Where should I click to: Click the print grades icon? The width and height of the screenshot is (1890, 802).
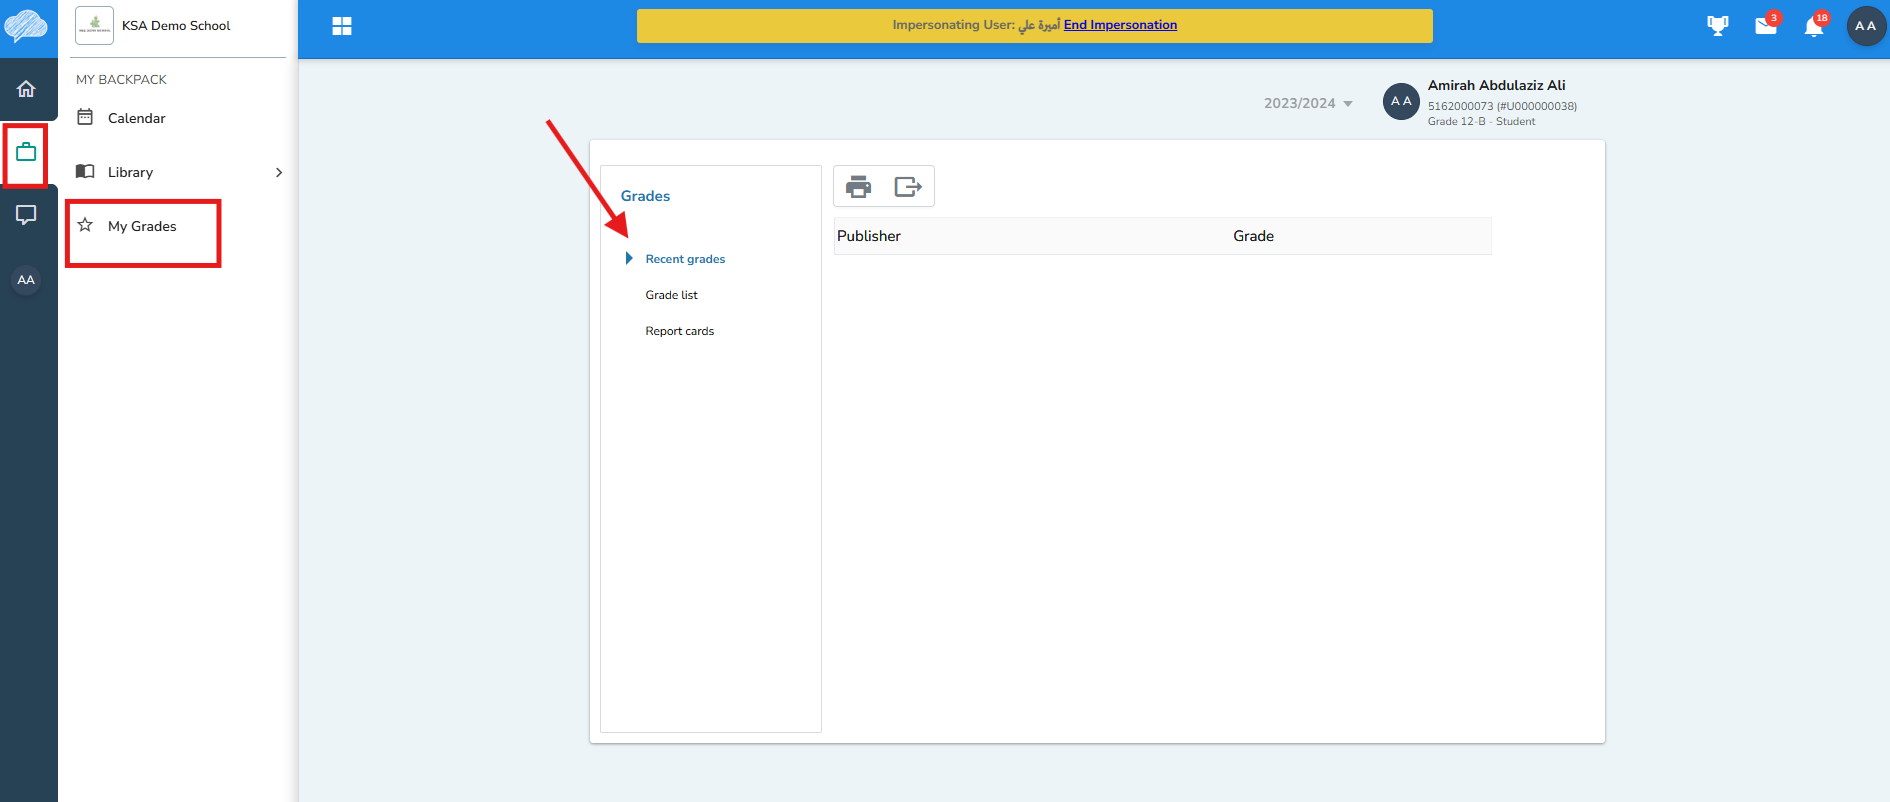[x=859, y=186]
